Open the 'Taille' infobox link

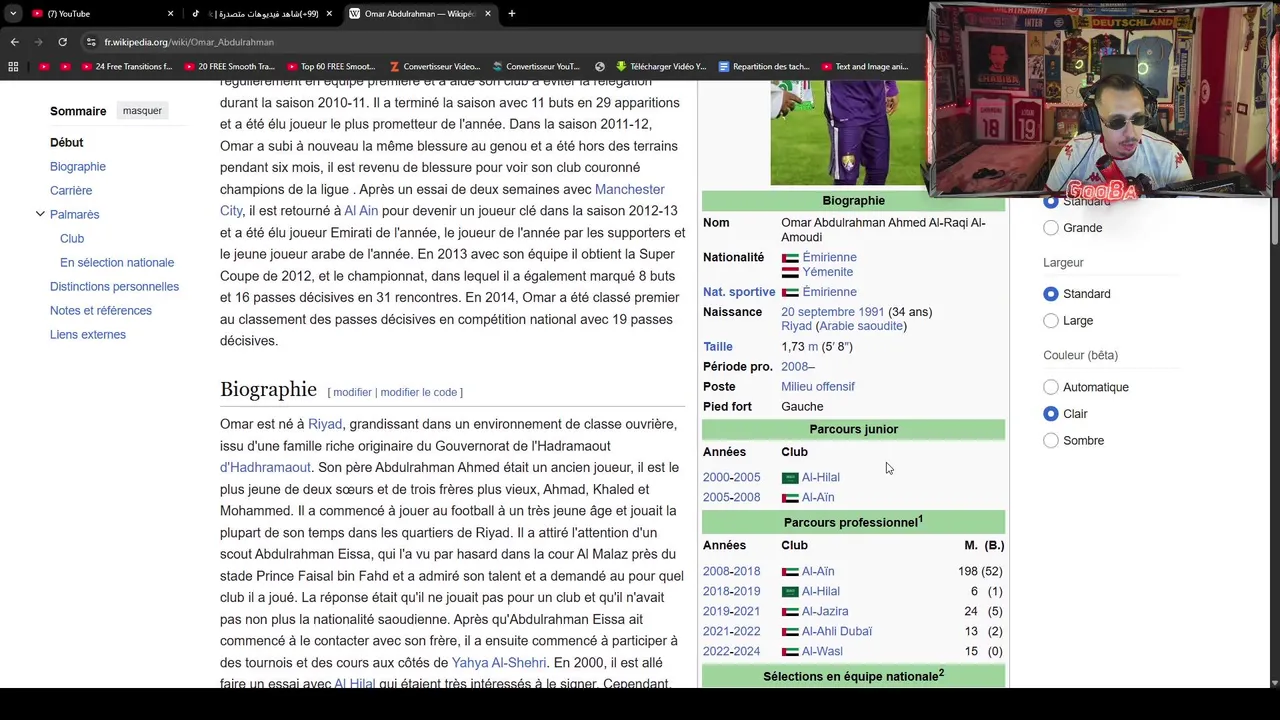click(718, 347)
